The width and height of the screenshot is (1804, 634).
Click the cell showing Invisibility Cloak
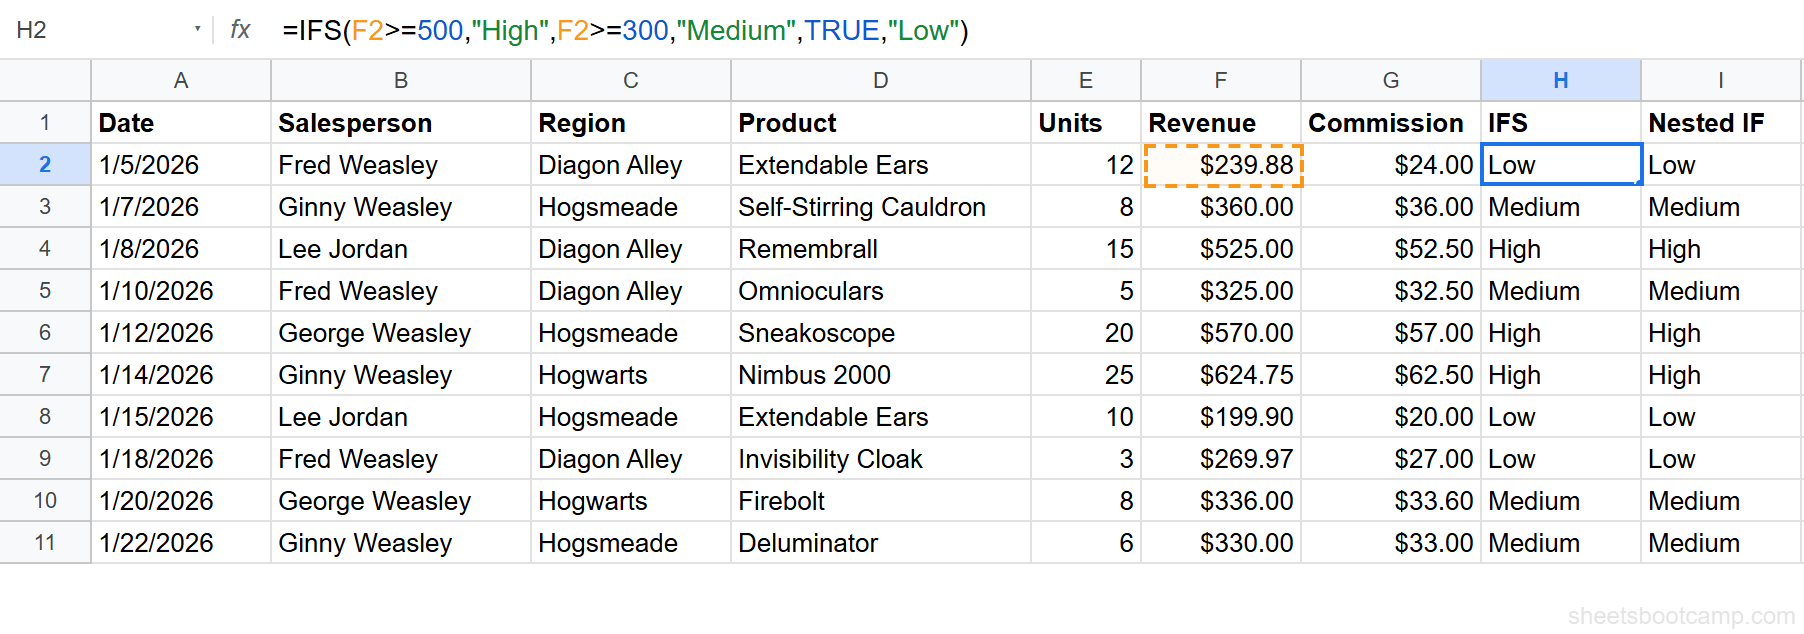pyautogui.click(x=880, y=459)
